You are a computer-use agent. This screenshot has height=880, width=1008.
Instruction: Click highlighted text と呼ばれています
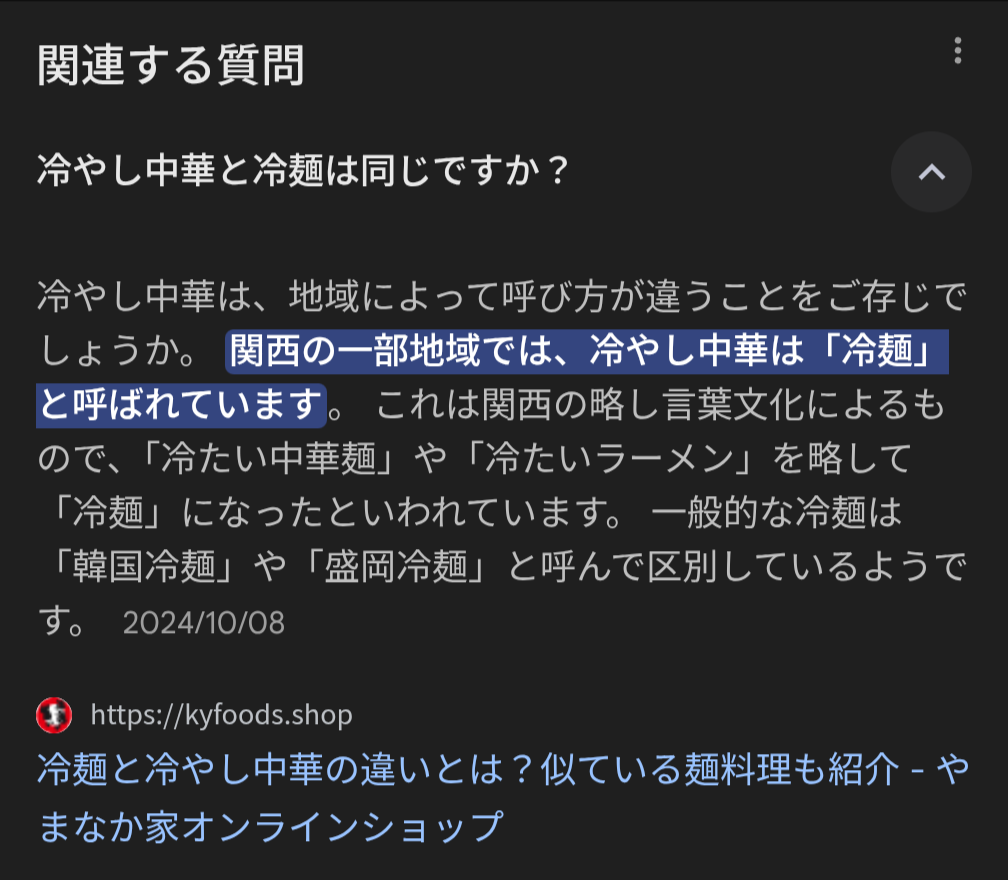(181, 405)
